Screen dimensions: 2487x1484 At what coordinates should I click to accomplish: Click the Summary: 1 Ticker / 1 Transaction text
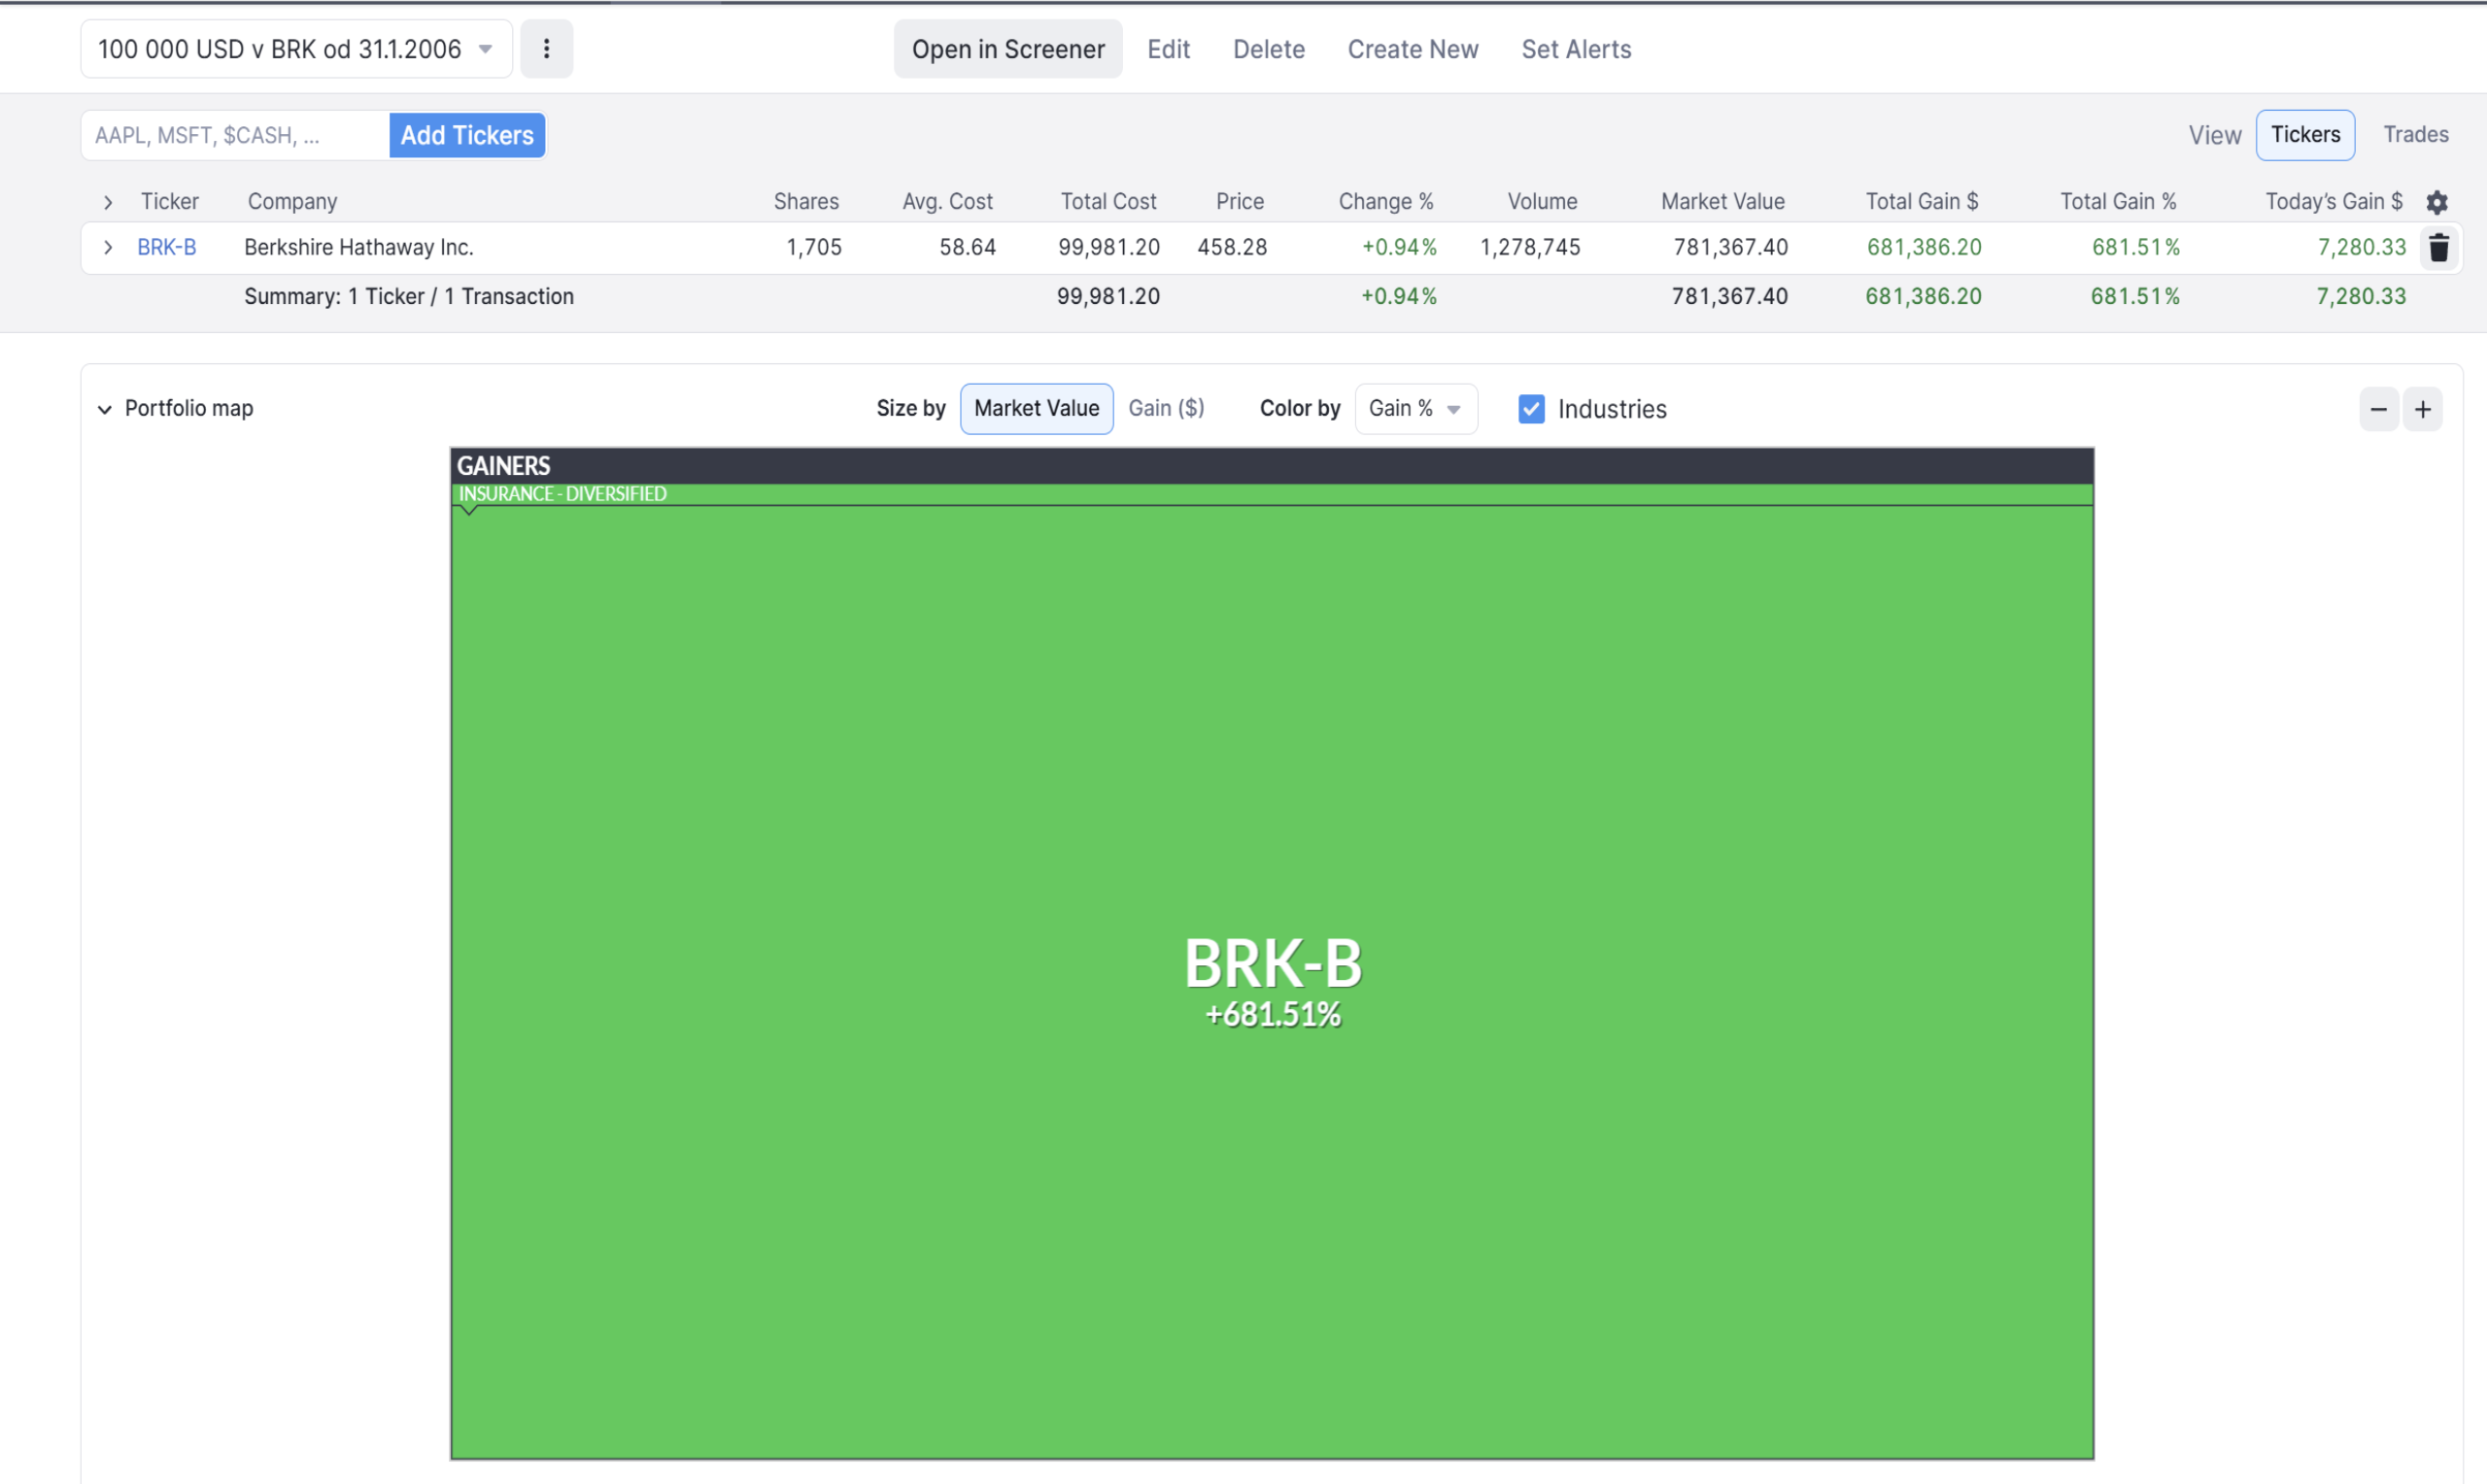(409, 296)
